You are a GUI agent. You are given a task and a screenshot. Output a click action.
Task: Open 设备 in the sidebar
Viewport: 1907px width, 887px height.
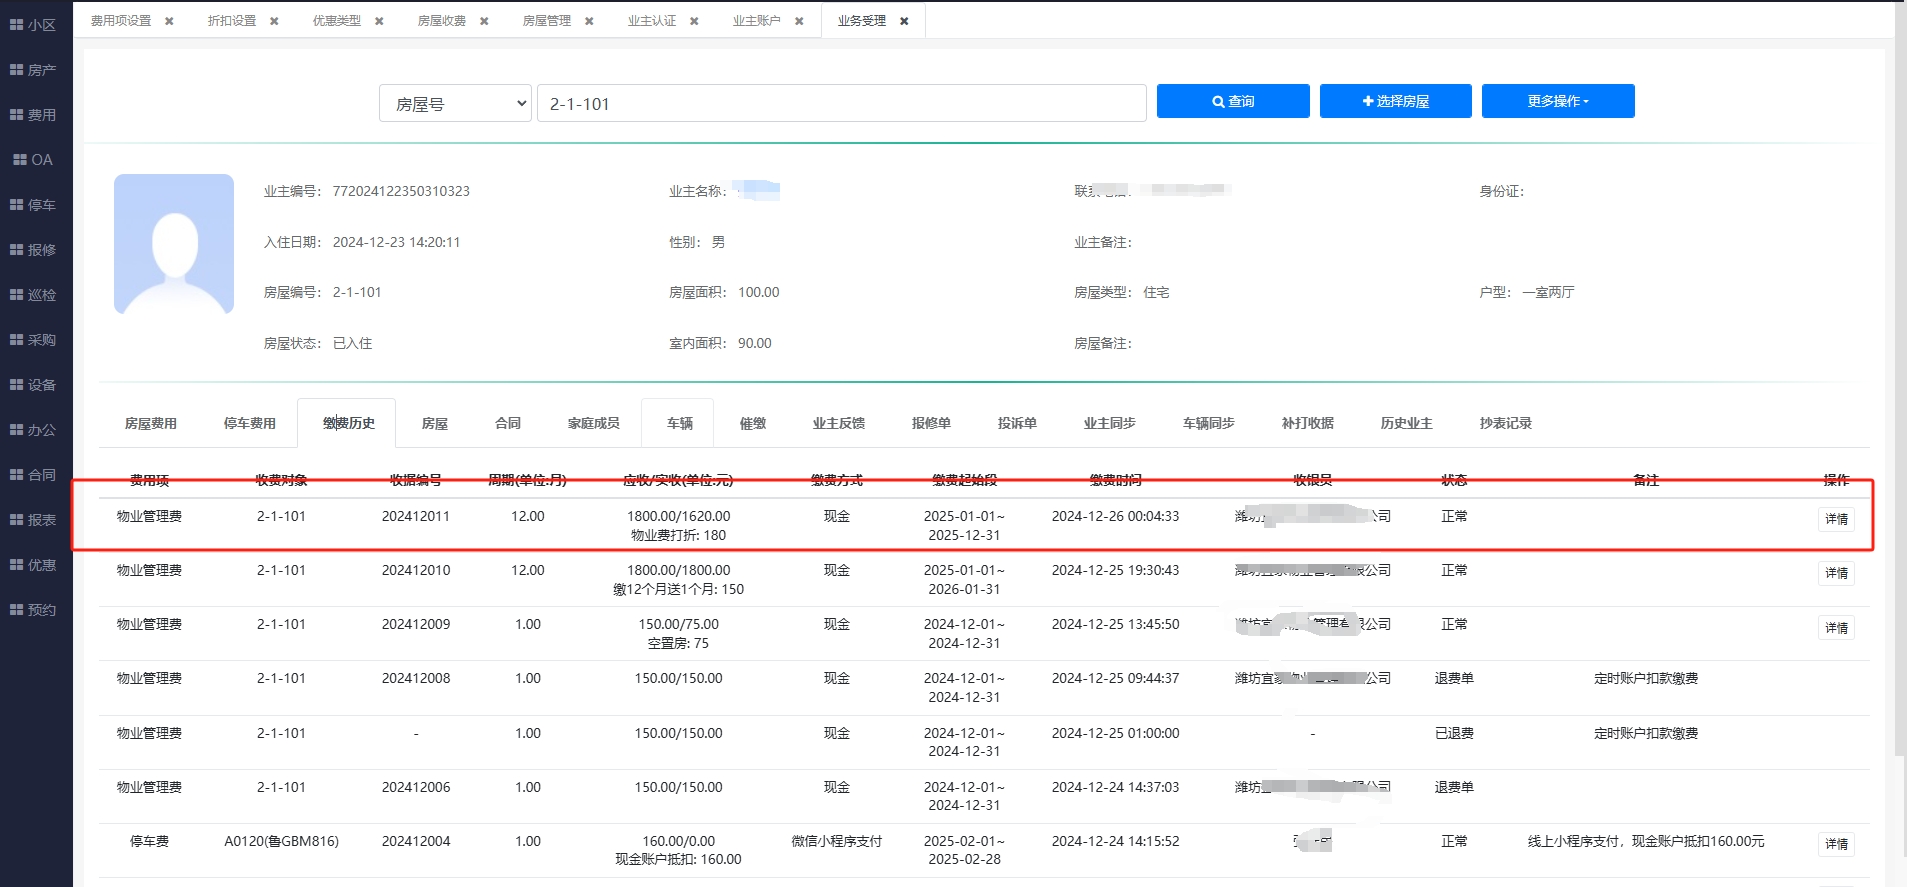coord(33,385)
